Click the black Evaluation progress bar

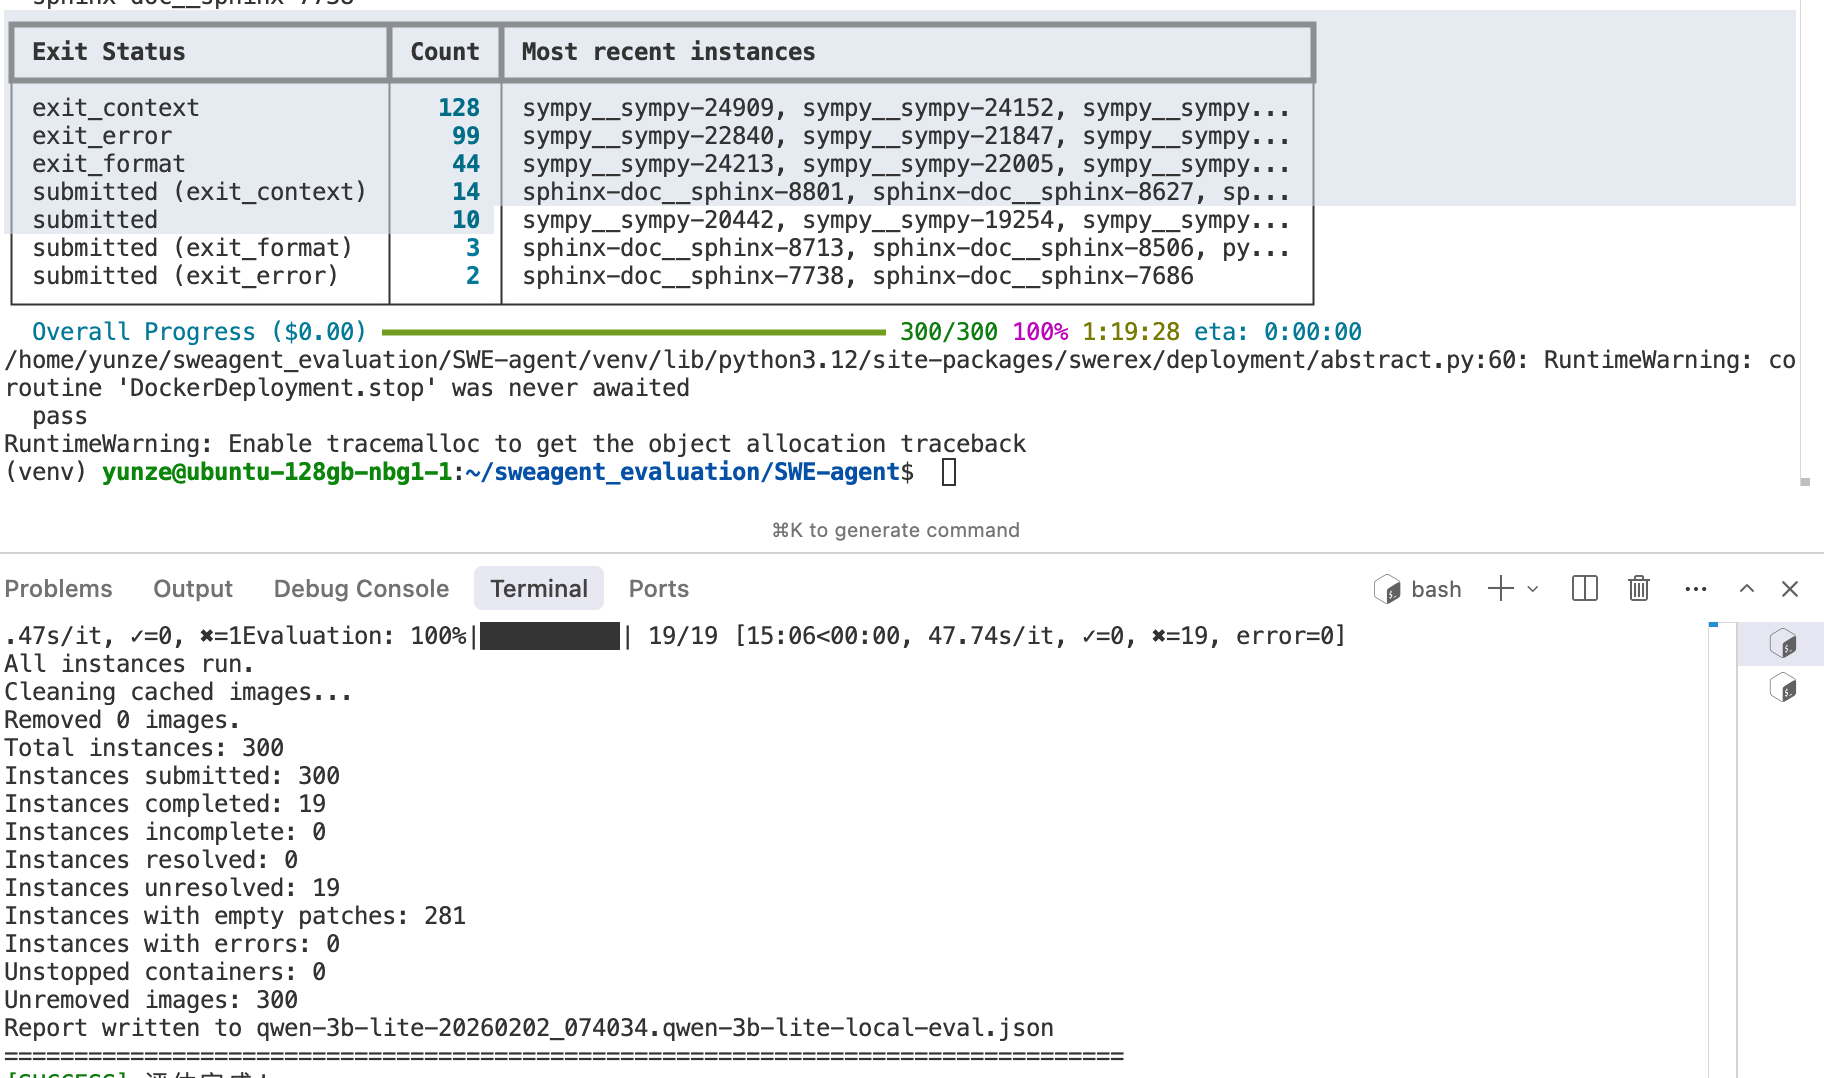[549, 636]
